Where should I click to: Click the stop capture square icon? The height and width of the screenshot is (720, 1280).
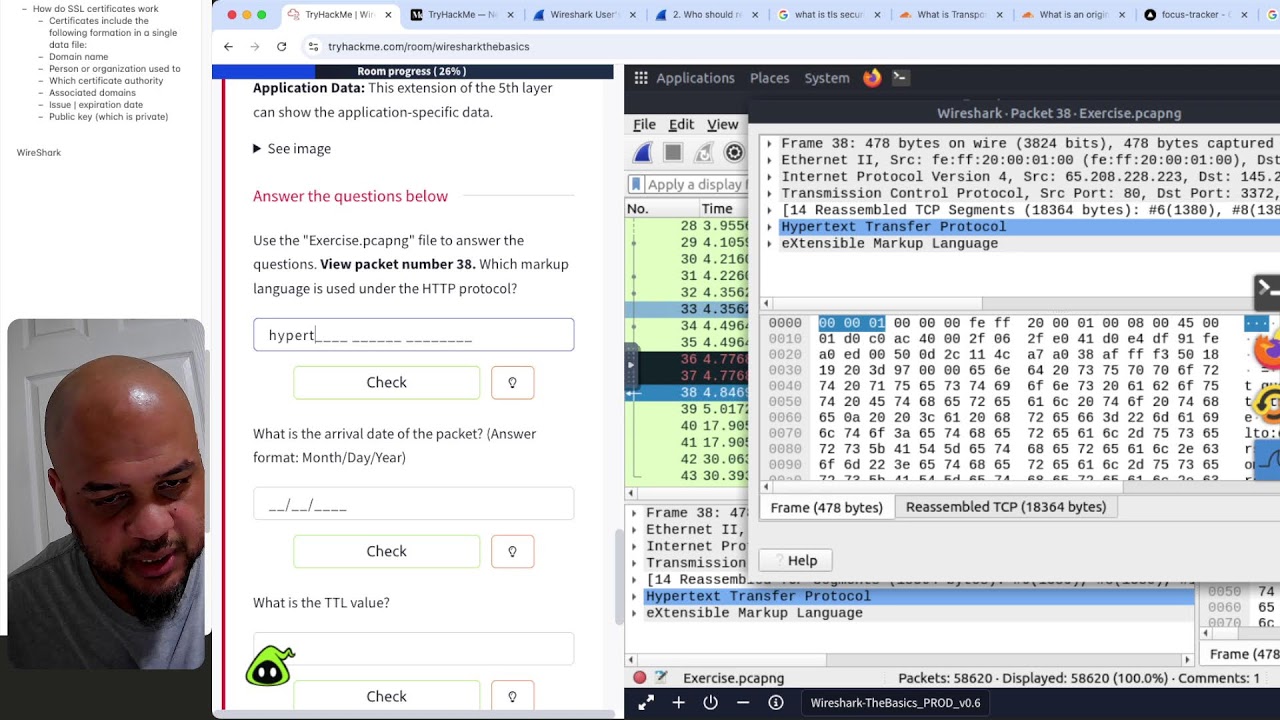pyautogui.click(x=673, y=152)
